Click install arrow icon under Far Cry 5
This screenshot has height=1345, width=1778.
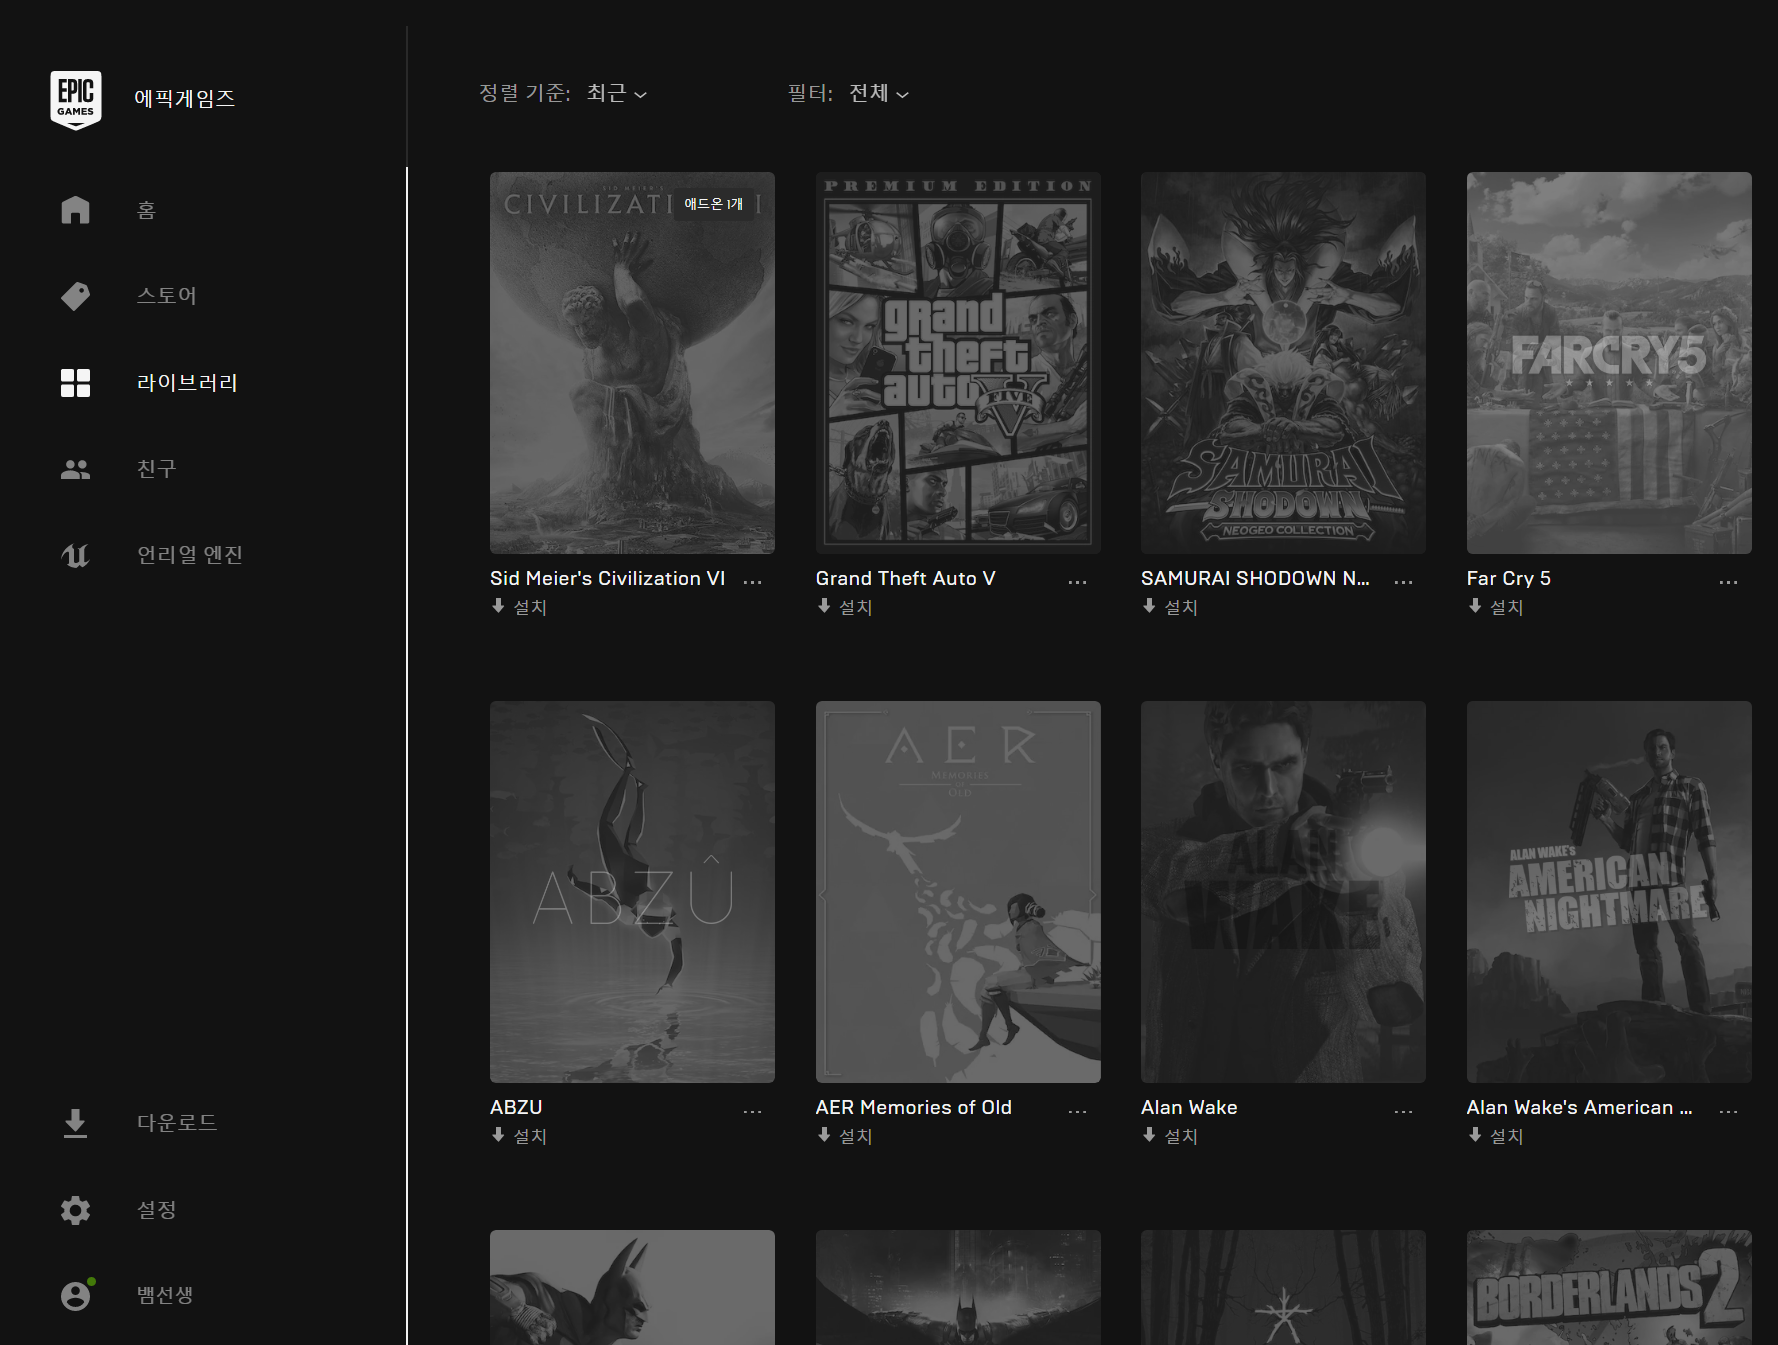(x=1475, y=606)
